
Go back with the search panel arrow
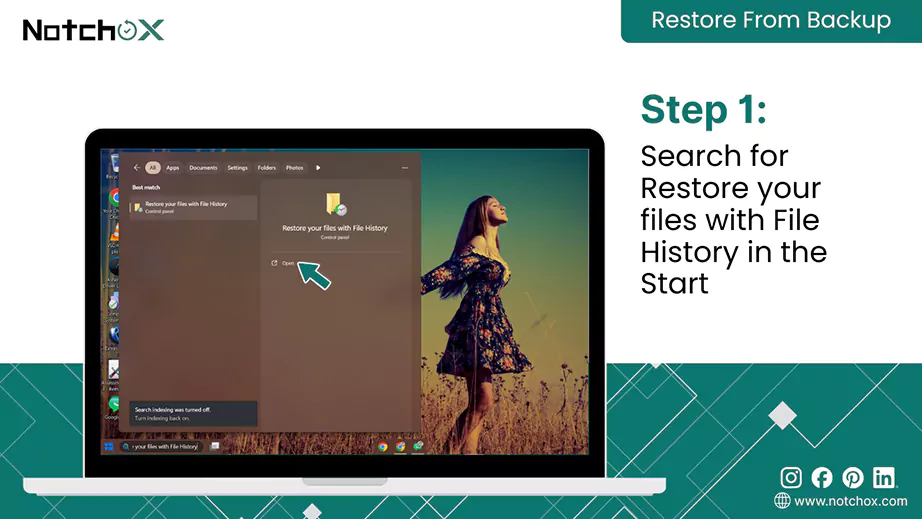pos(136,168)
